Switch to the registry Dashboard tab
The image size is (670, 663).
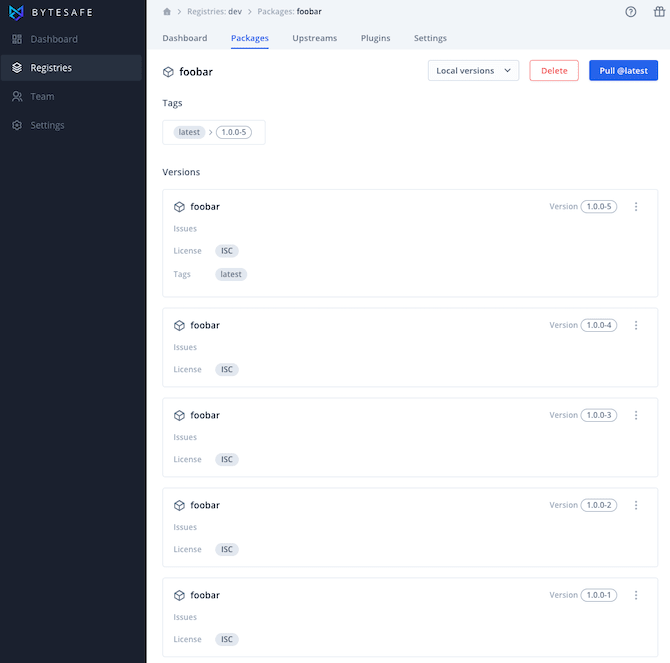(185, 38)
